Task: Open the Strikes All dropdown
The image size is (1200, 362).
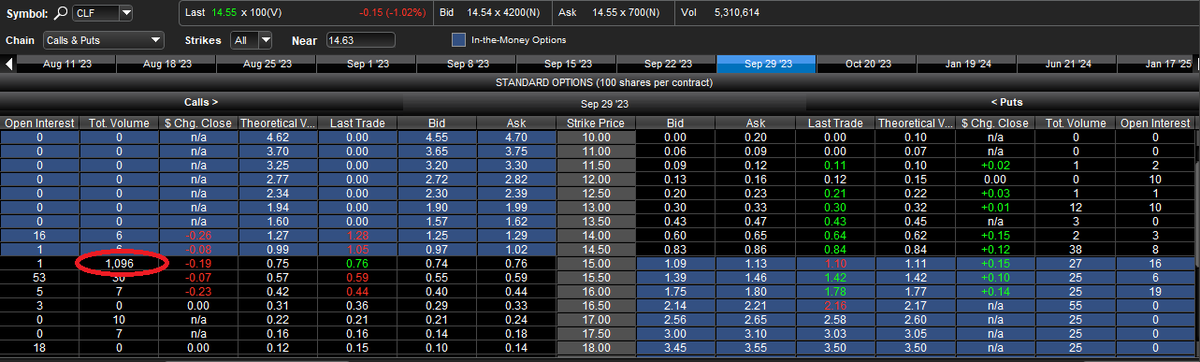Action: tap(265, 41)
